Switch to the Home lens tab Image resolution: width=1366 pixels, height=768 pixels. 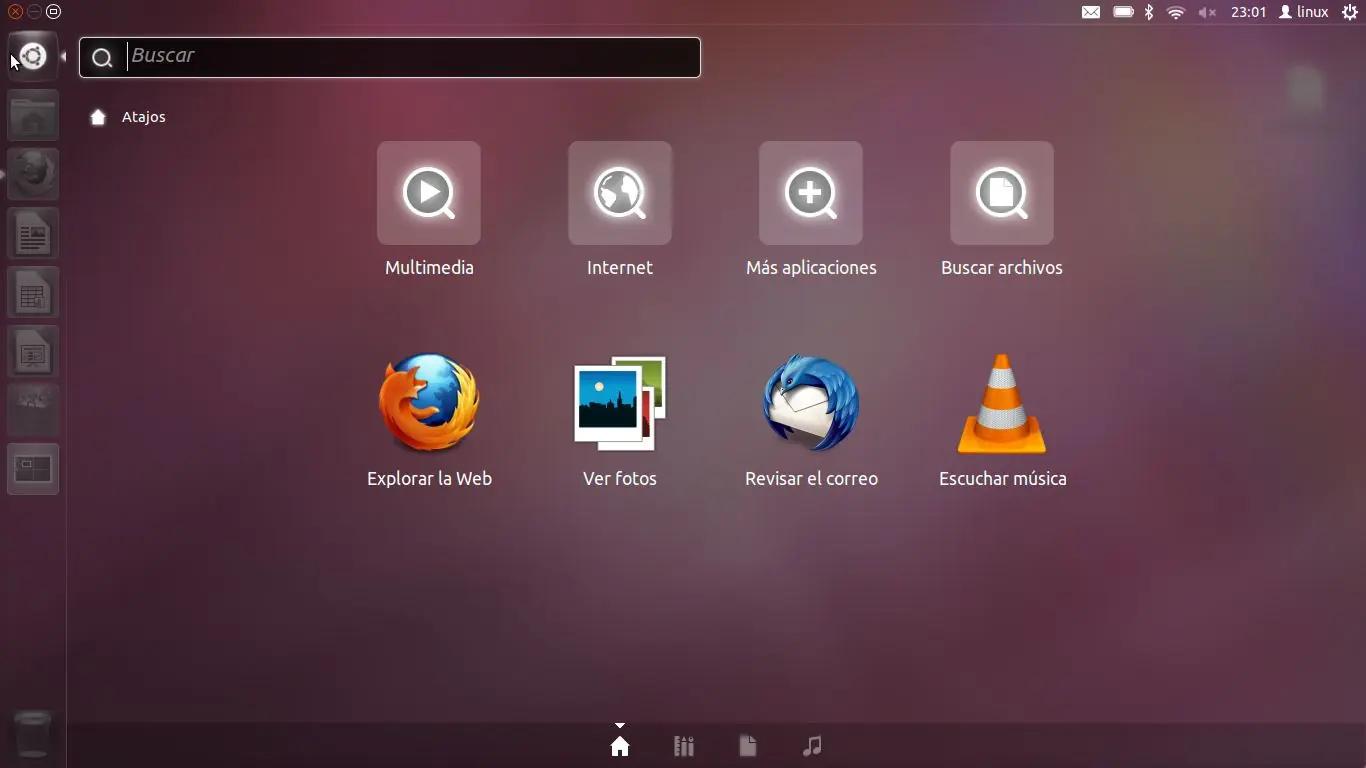pos(620,746)
